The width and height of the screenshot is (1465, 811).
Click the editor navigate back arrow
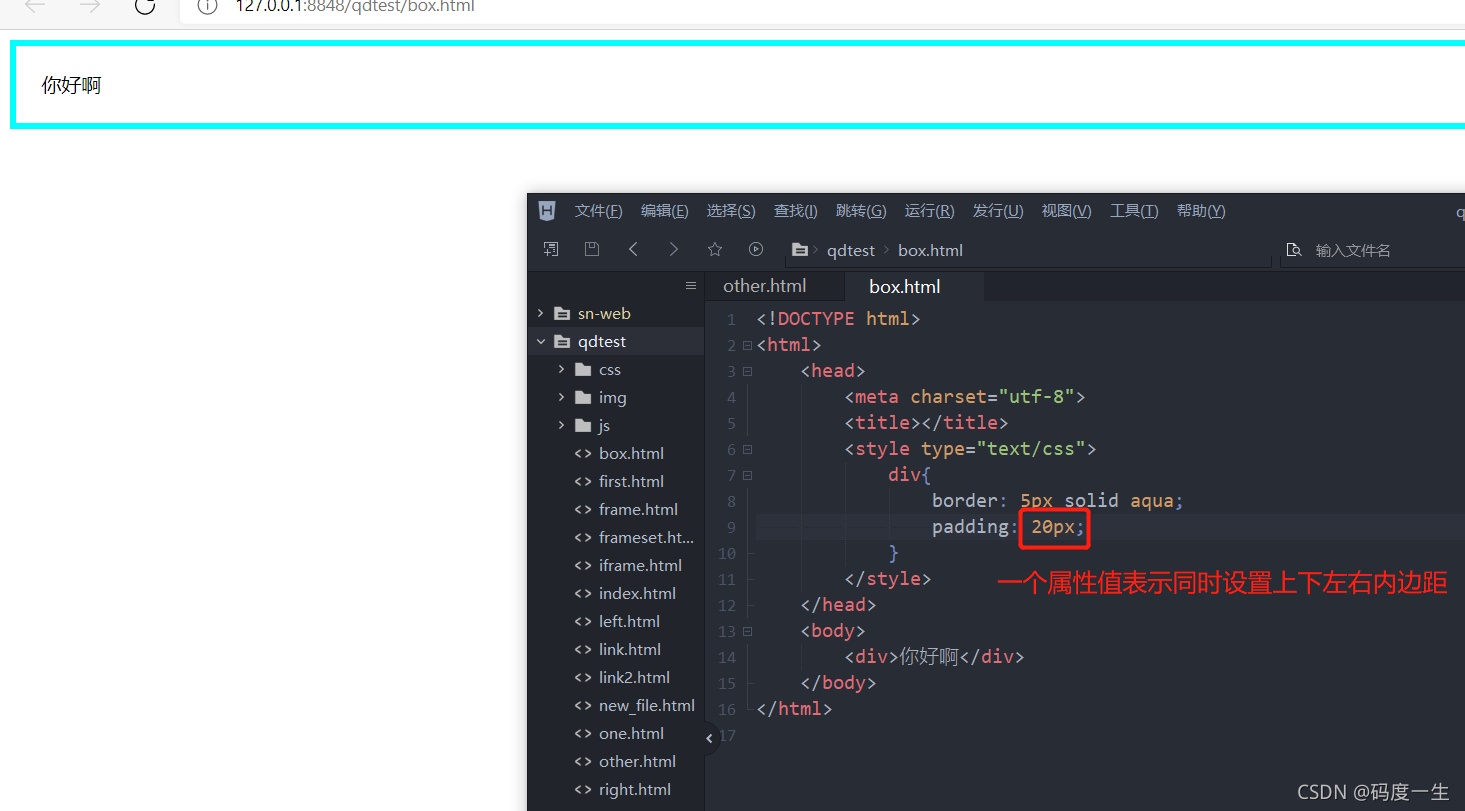pos(633,249)
